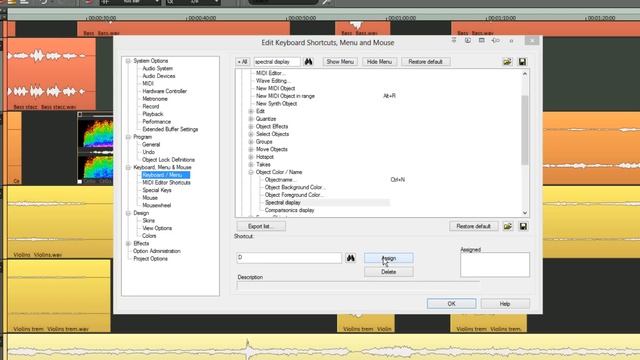Open the Help button in the dialog

tap(505, 304)
